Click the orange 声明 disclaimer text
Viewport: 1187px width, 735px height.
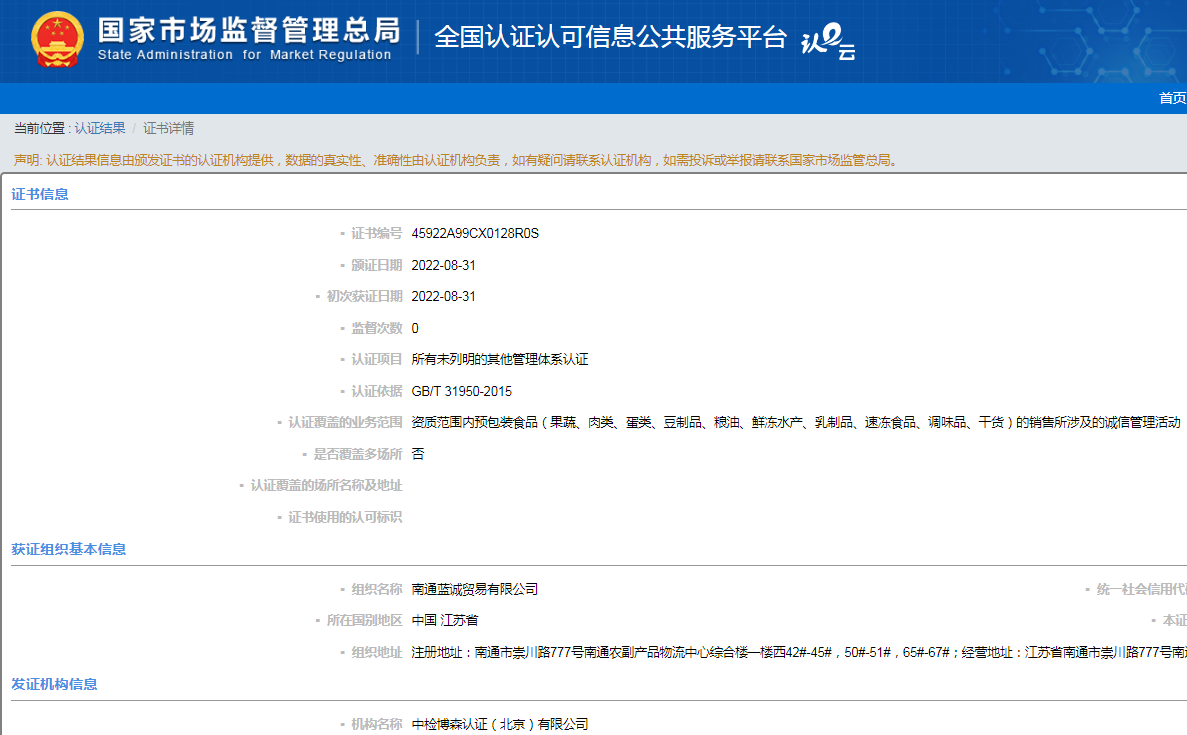point(456,160)
